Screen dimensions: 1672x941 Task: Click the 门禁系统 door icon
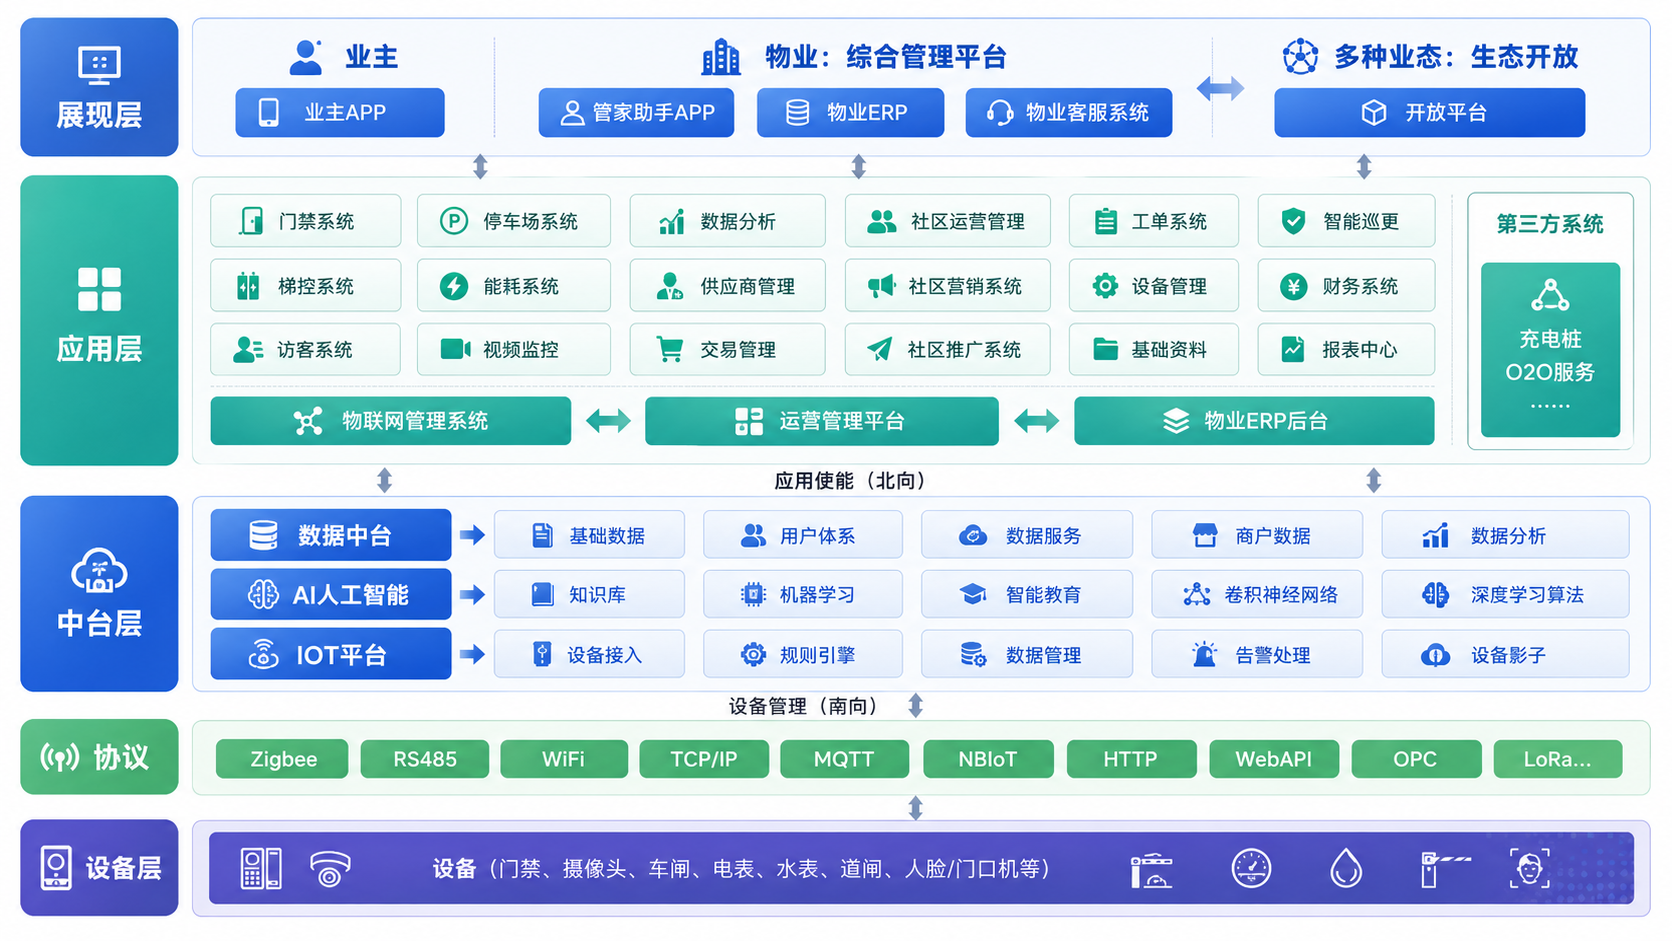[251, 221]
